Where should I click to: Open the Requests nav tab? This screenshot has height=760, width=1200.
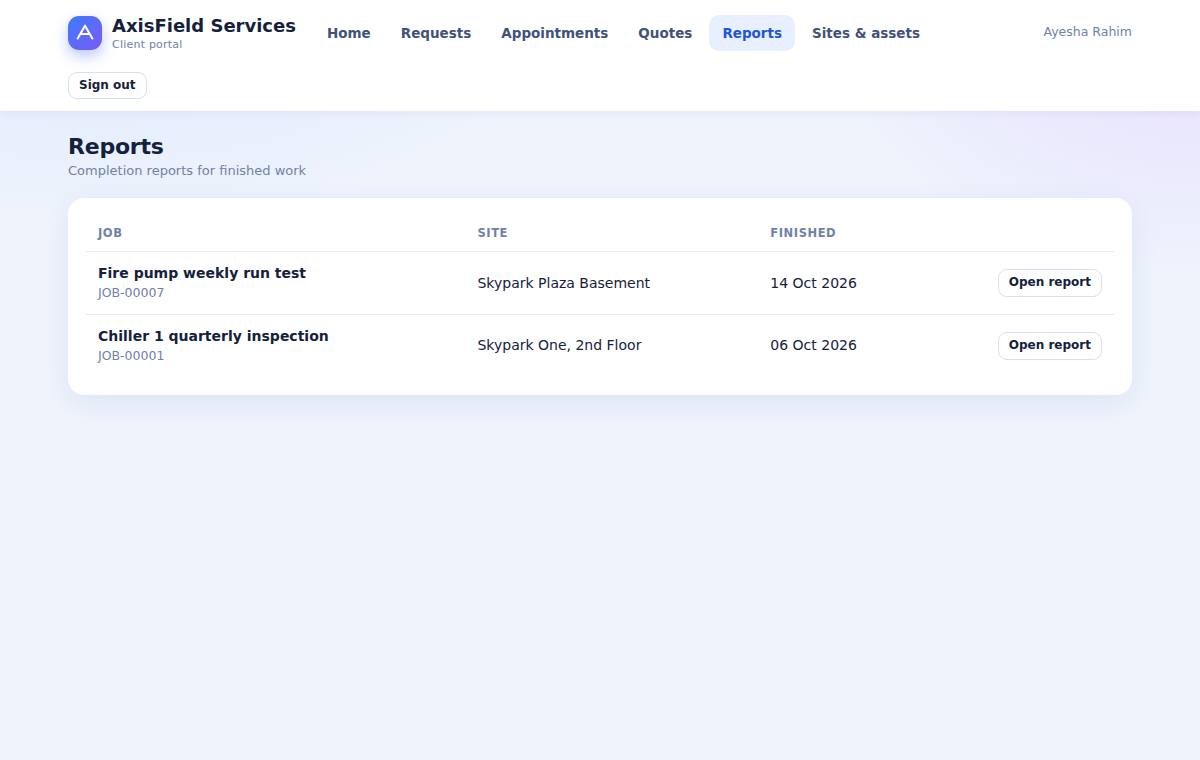[436, 33]
